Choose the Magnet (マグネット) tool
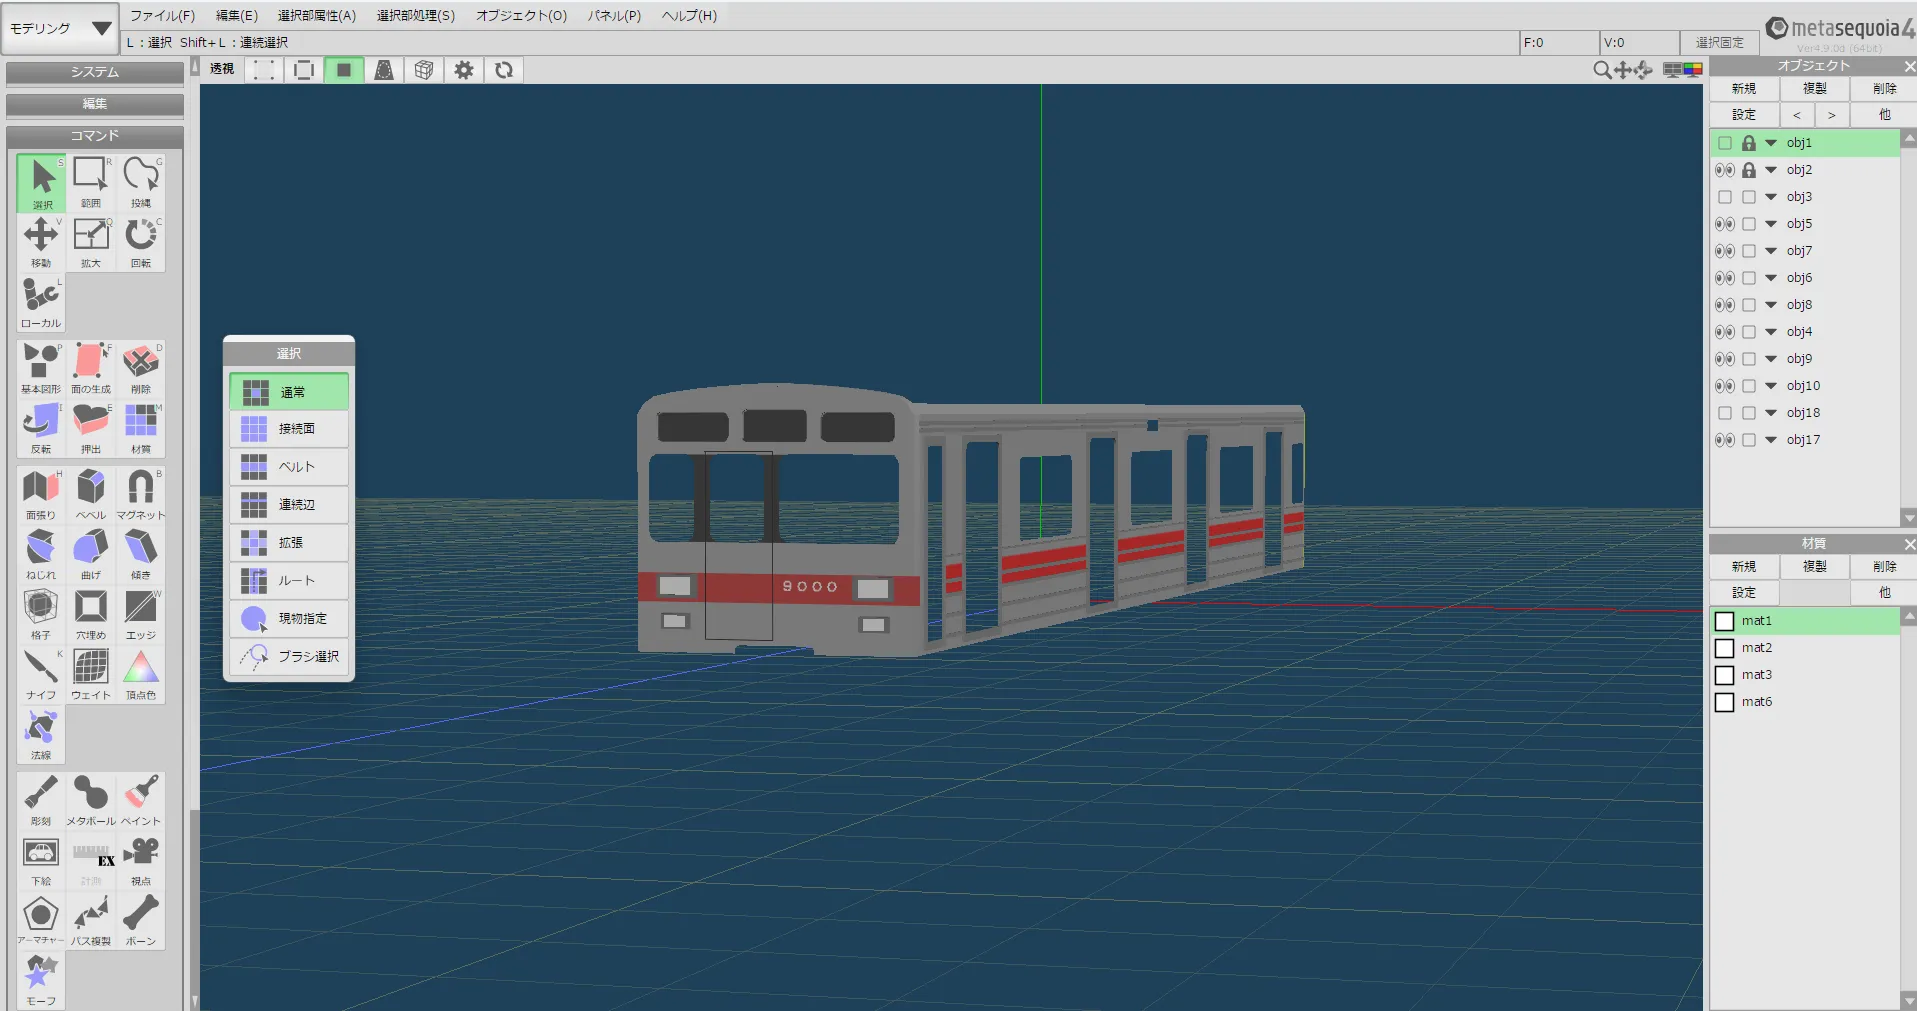 pyautogui.click(x=141, y=493)
